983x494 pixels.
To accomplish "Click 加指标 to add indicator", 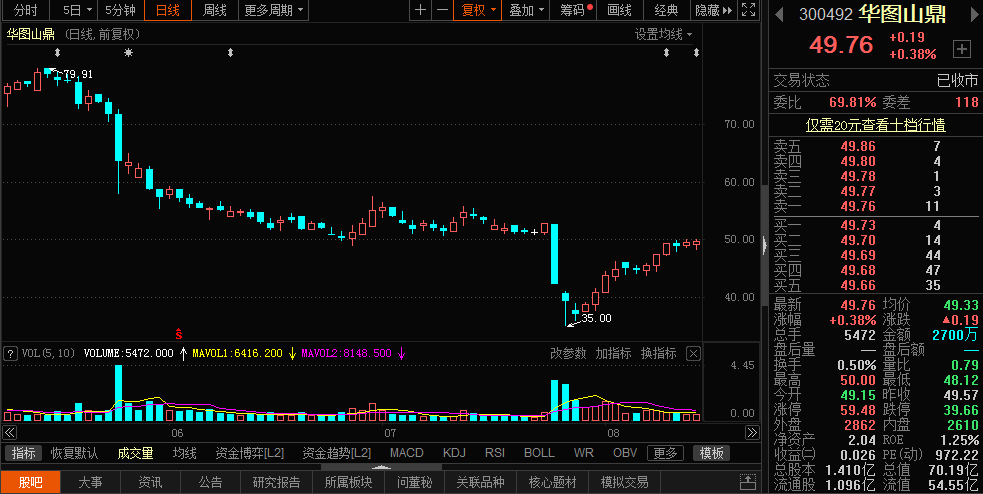I will [613, 354].
